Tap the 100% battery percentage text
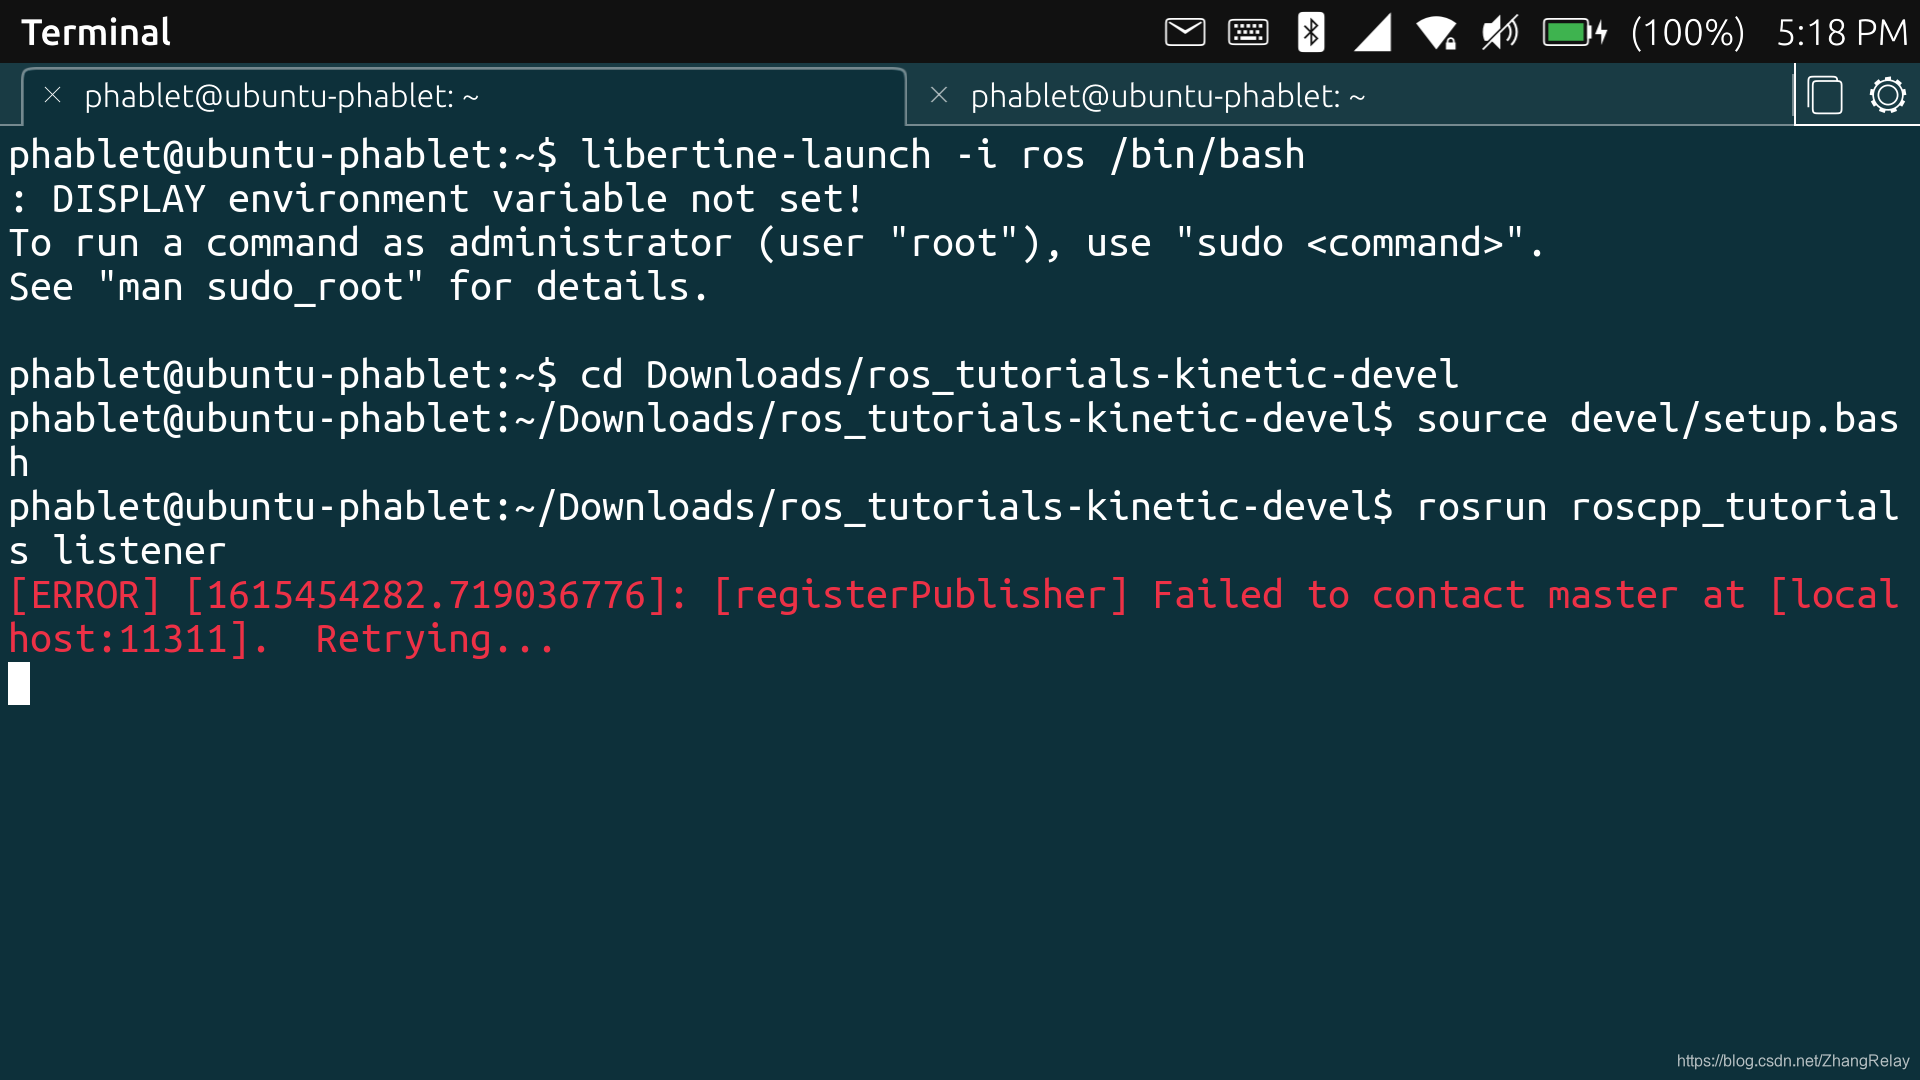This screenshot has width=1920, height=1080. (1687, 32)
